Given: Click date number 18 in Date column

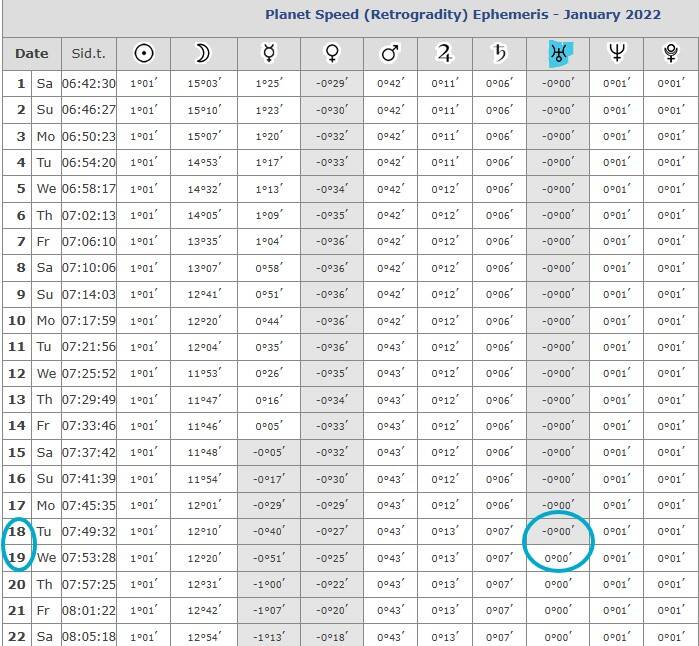Looking at the screenshot, I should (x=17, y=531).
